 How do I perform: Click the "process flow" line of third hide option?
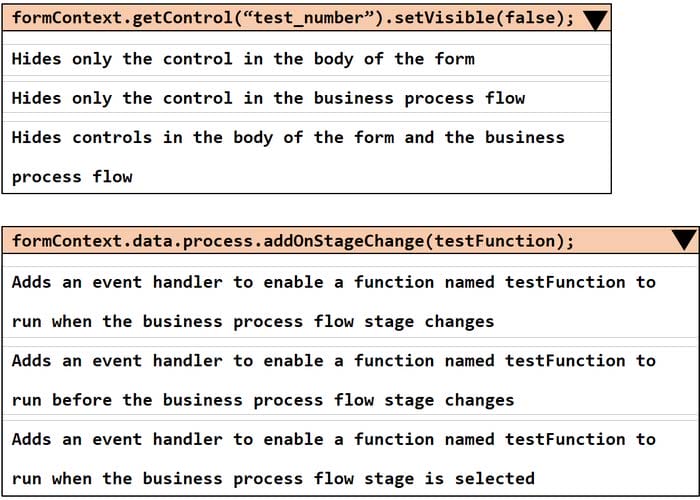pyautogui.click(x=72, y=177)
